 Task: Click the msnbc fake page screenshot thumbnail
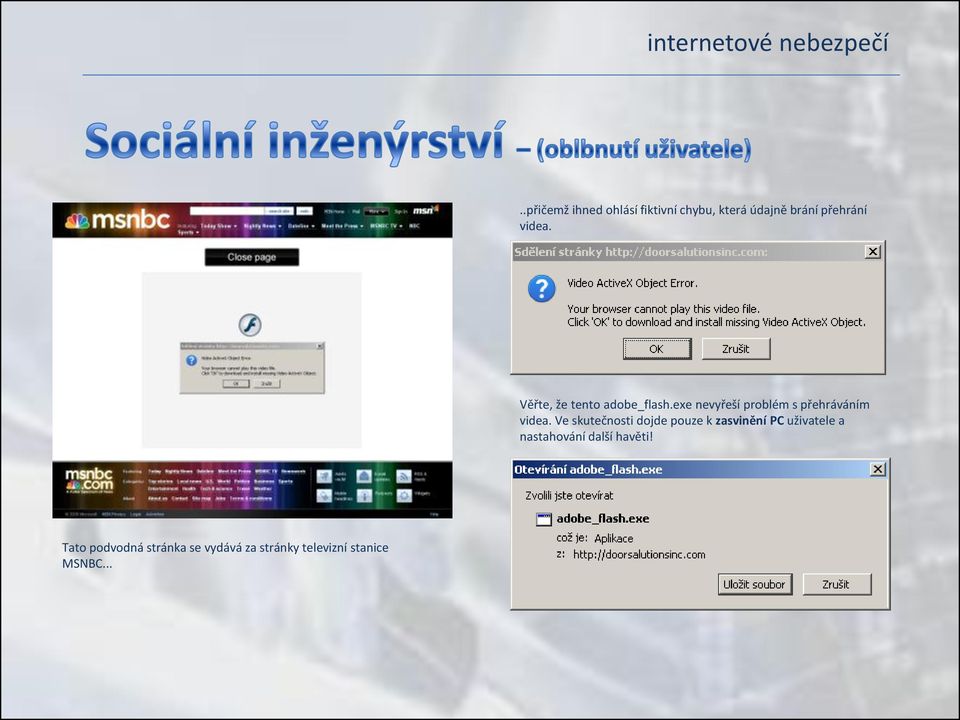tap(252, 361)
